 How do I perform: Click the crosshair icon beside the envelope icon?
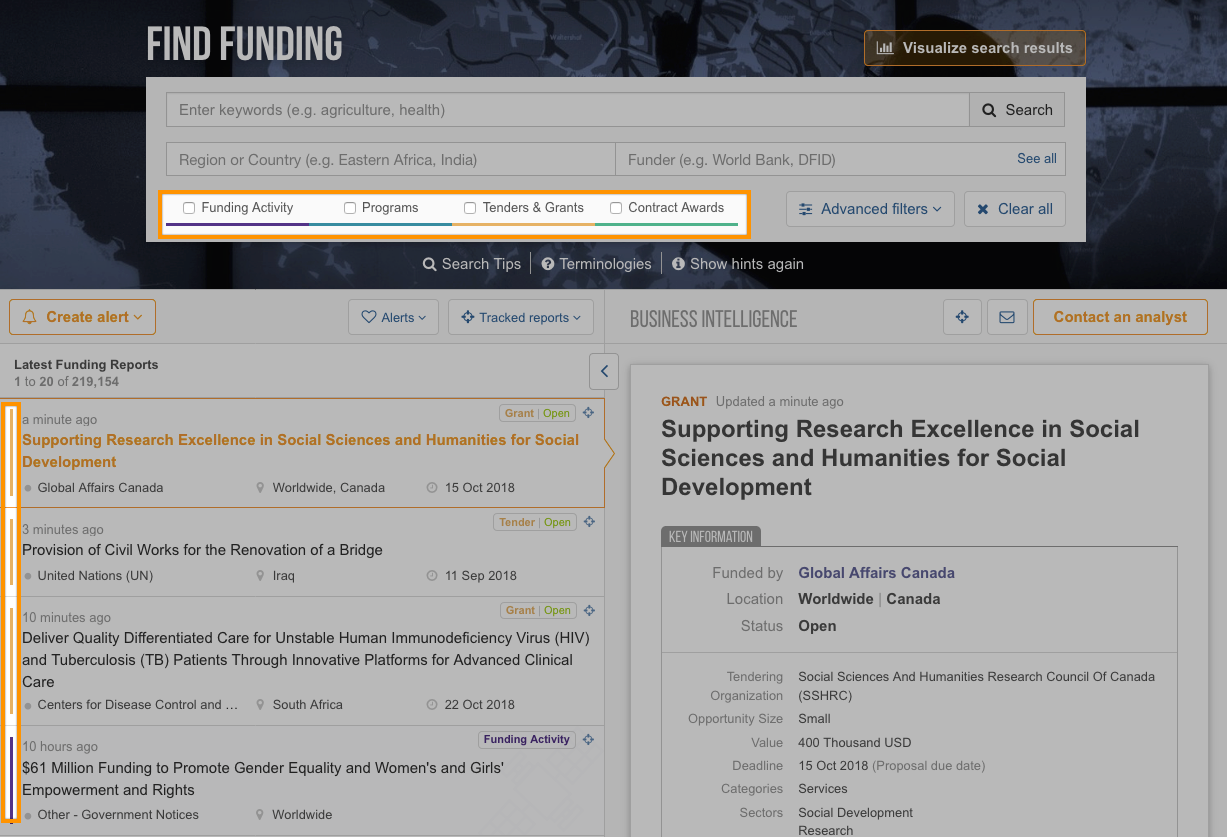tap(962, 317)
